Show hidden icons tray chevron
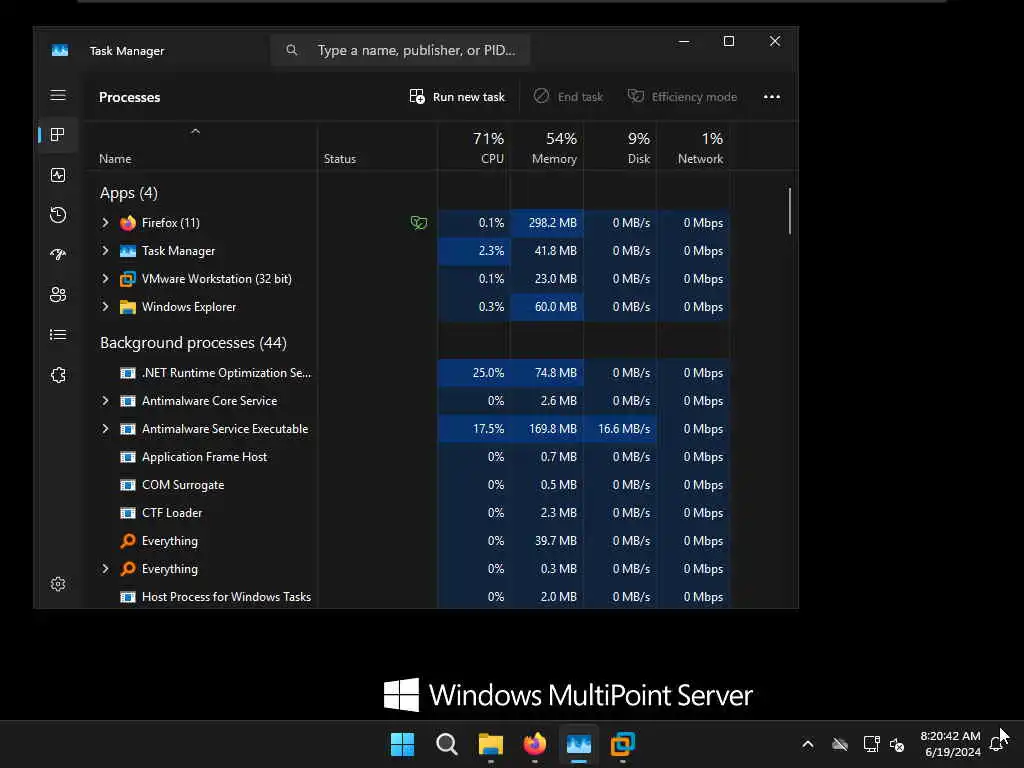 point(808,744)
